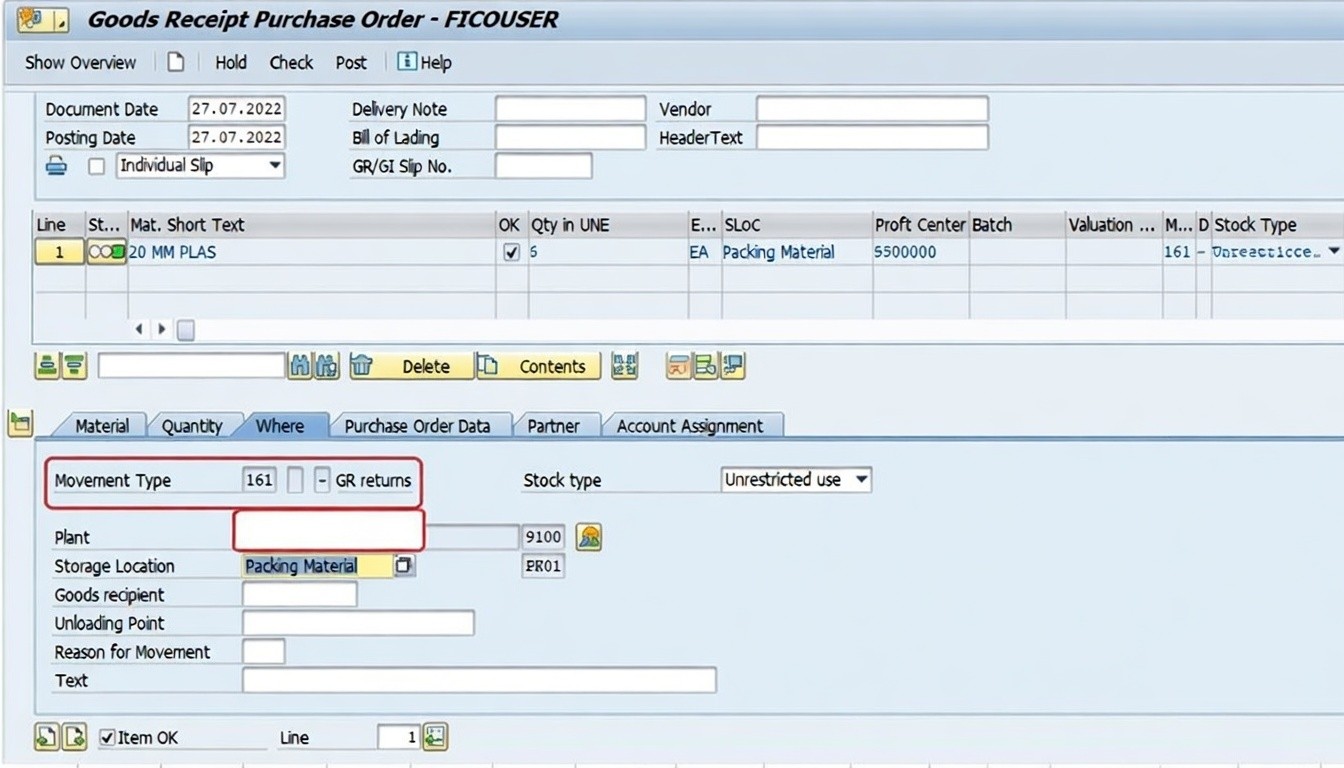Enable the print slip checkbox
Screen dimensions: 1344x768
(97, 166)
